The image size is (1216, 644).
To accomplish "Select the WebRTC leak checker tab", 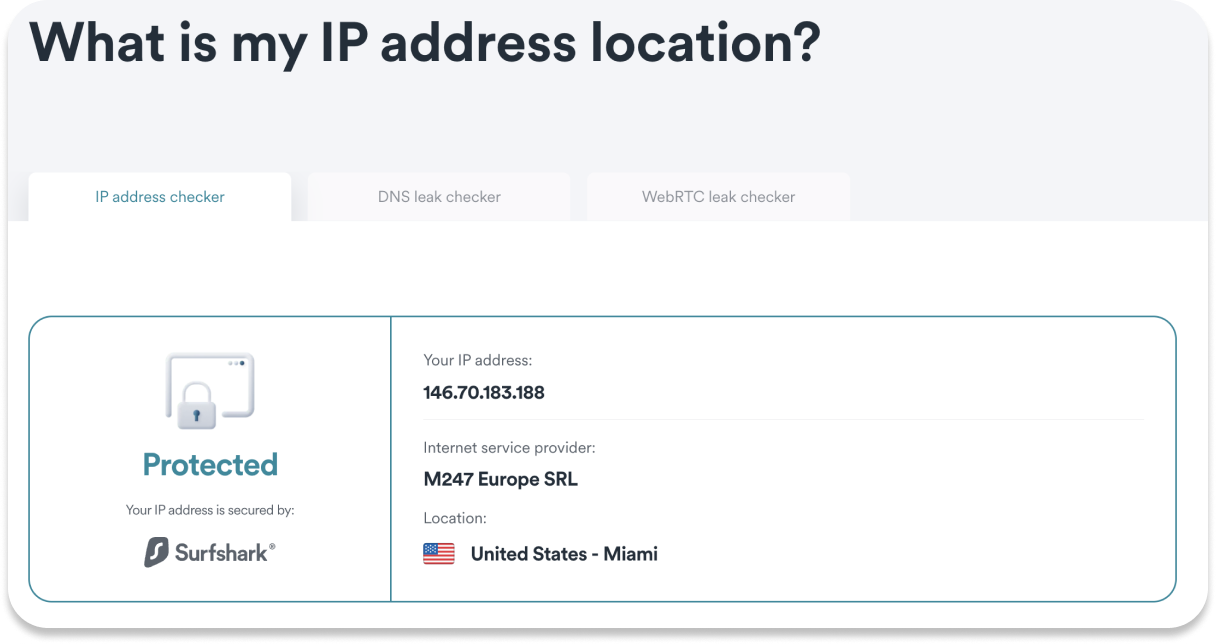I will point(718,197).
